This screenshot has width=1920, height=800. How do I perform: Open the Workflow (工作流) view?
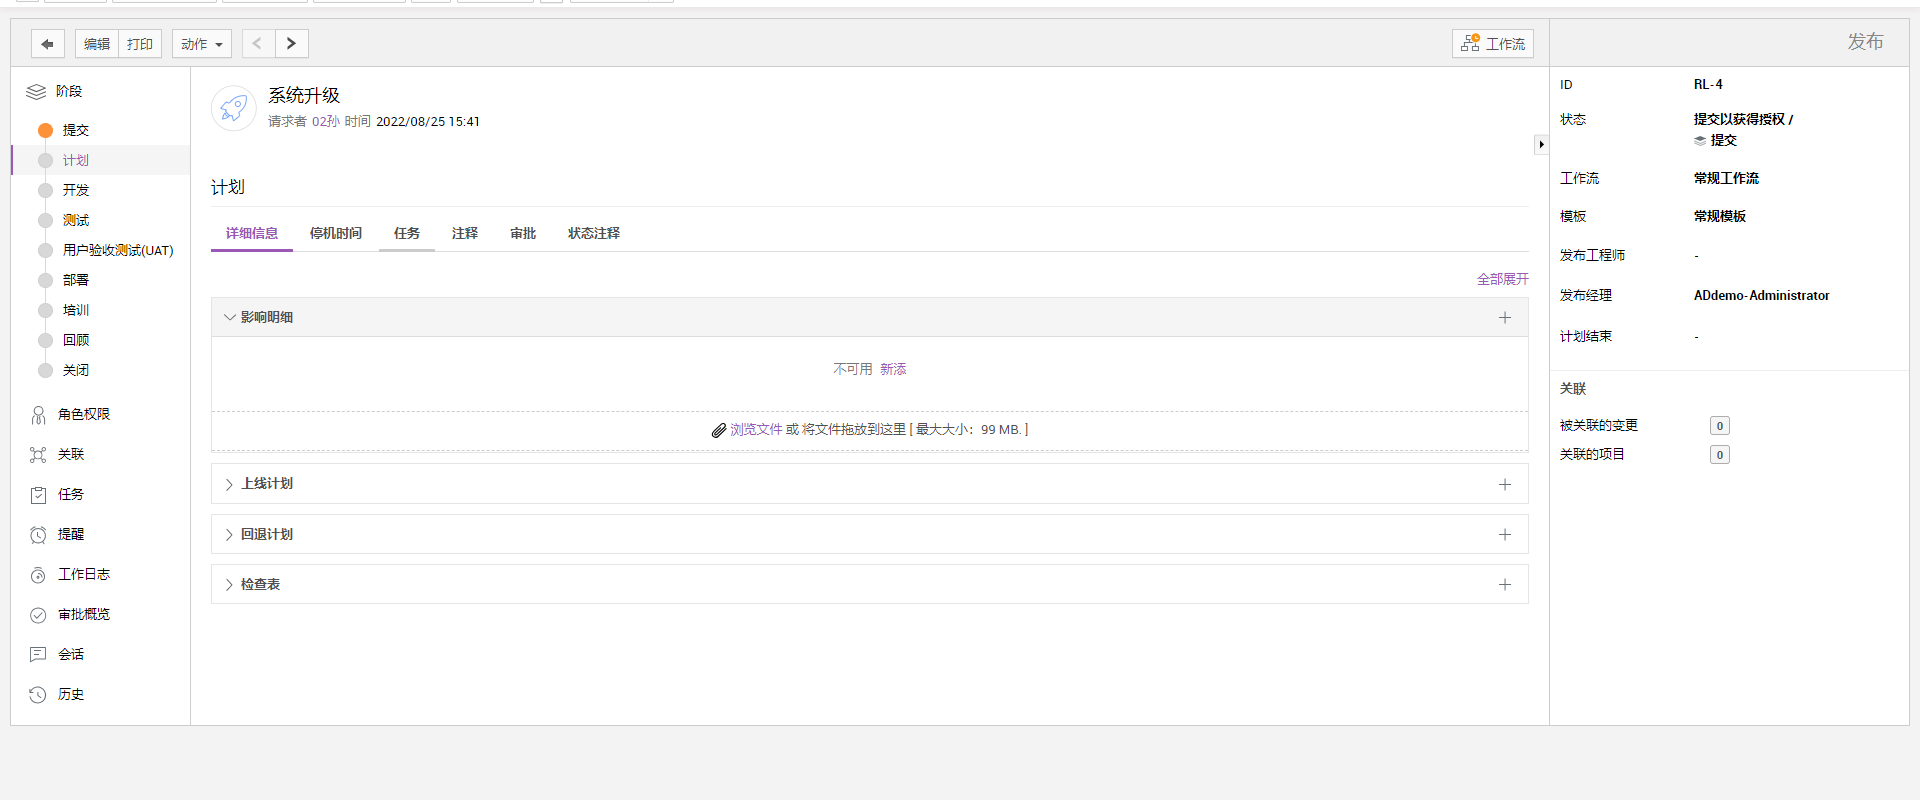click(x=1492, y=44)
